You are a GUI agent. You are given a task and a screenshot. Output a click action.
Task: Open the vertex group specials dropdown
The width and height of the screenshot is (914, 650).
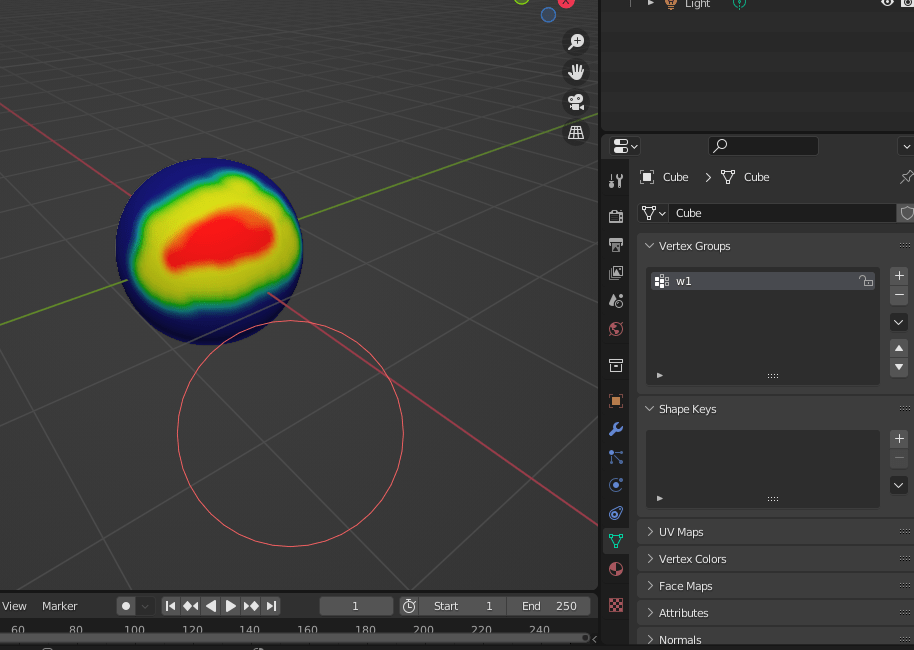click(898, 322)
